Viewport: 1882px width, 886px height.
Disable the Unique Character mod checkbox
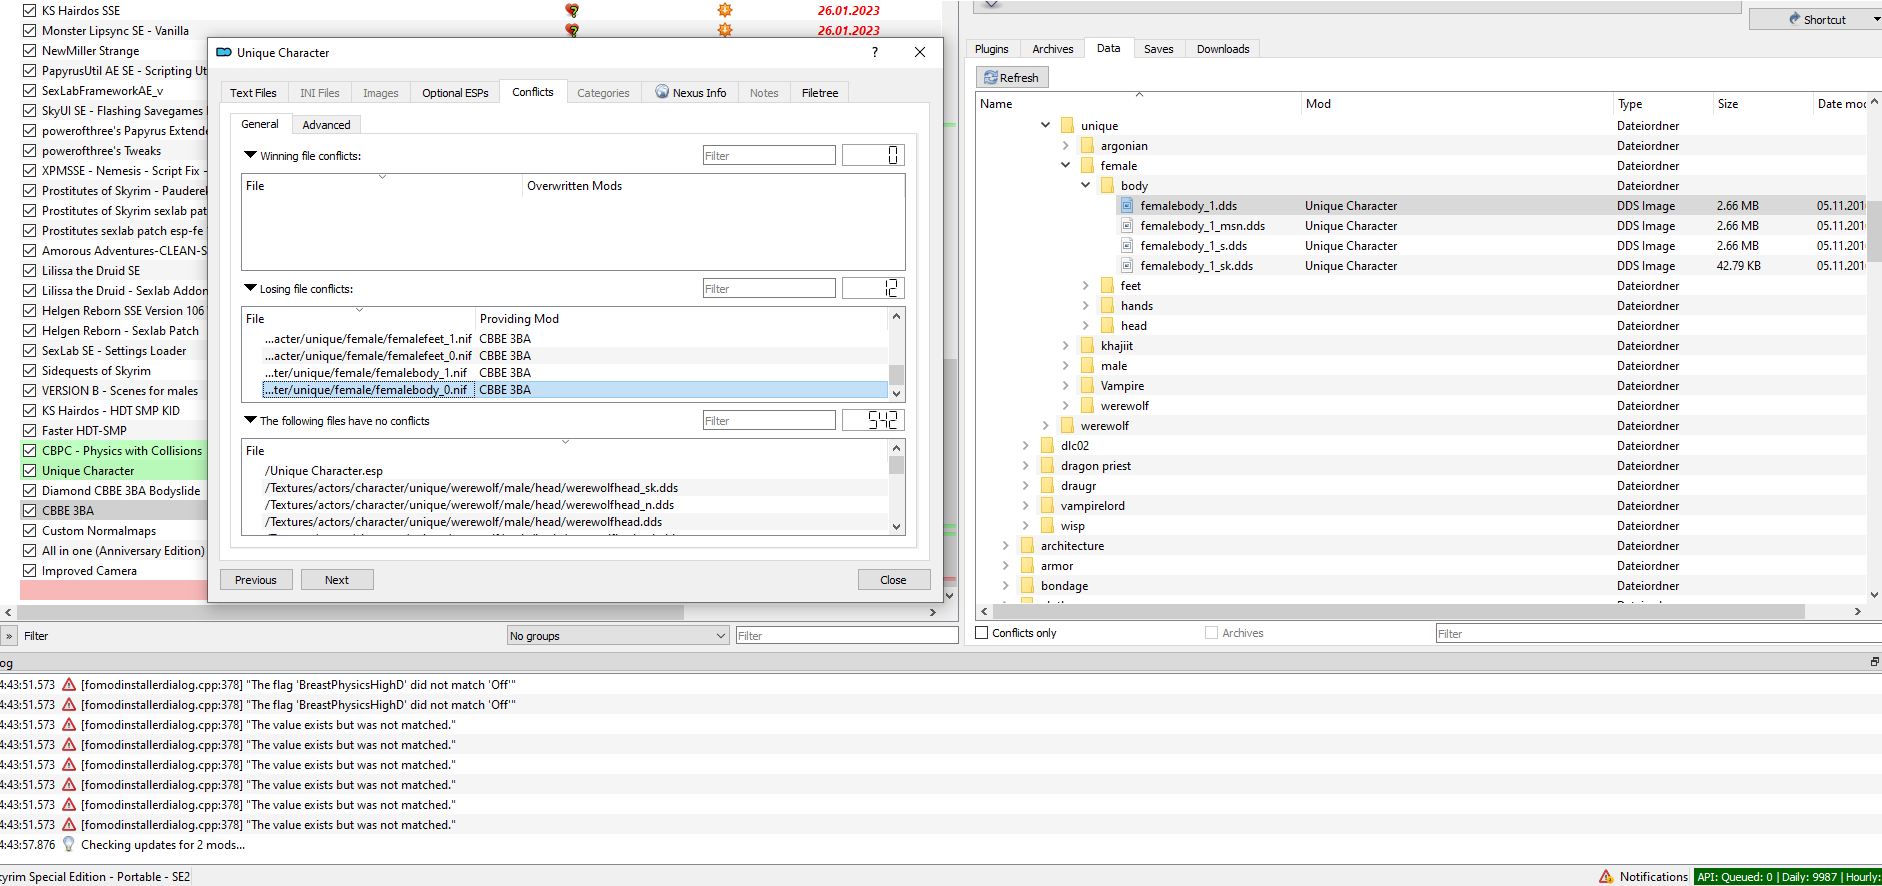pos(30,471)
